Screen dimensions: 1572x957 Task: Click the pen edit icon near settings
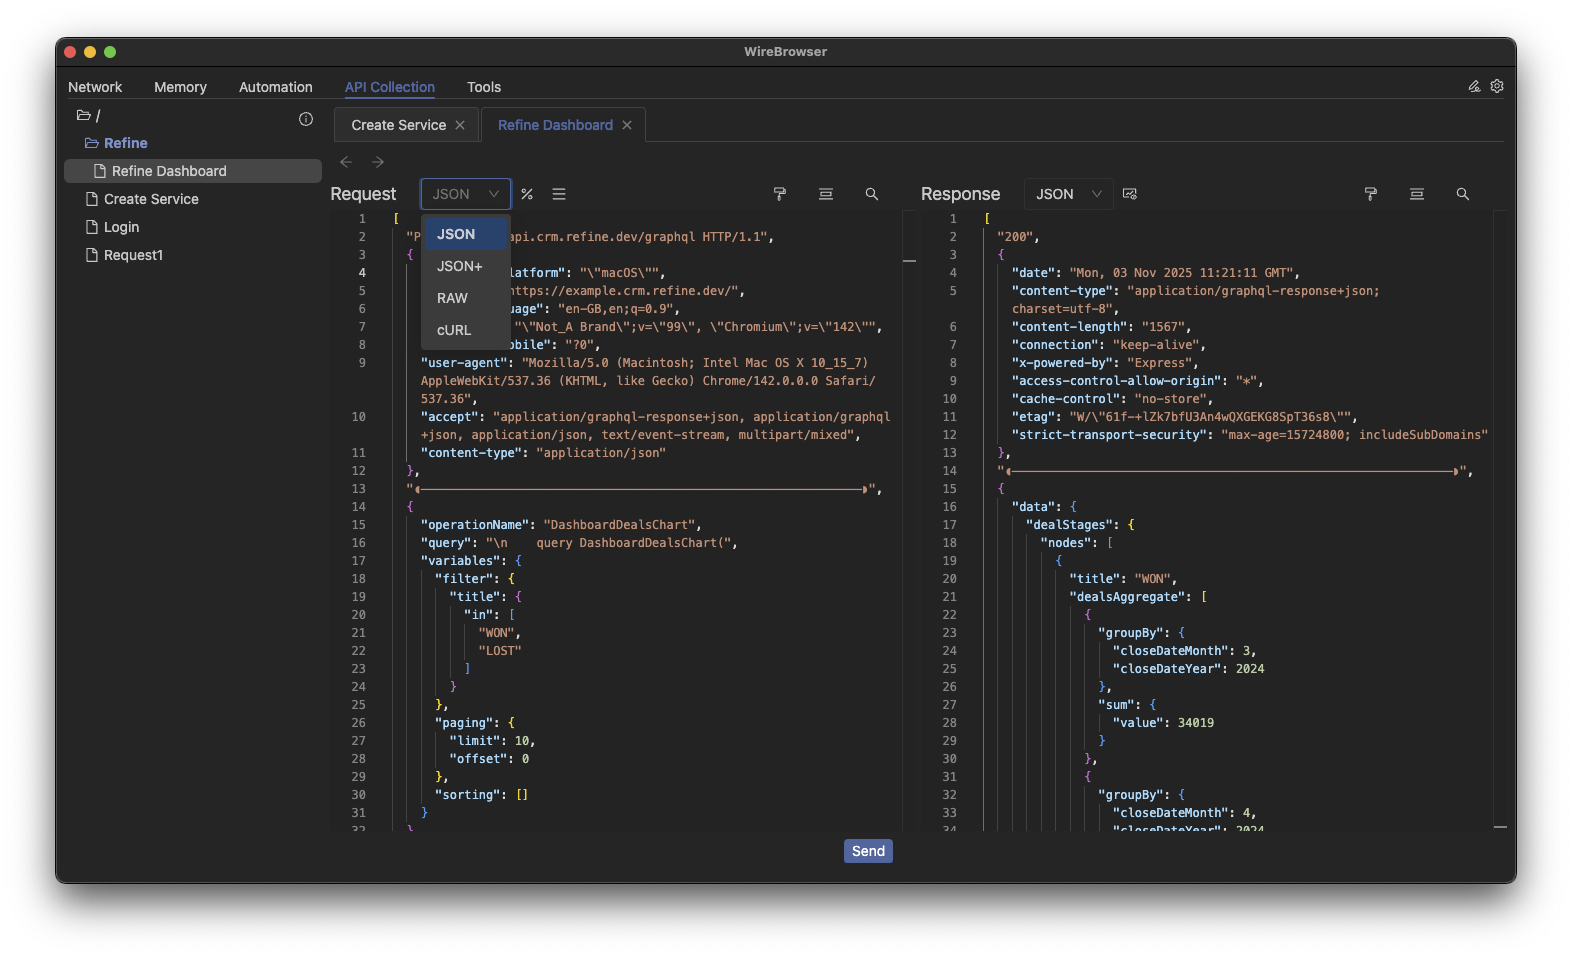1474,86
